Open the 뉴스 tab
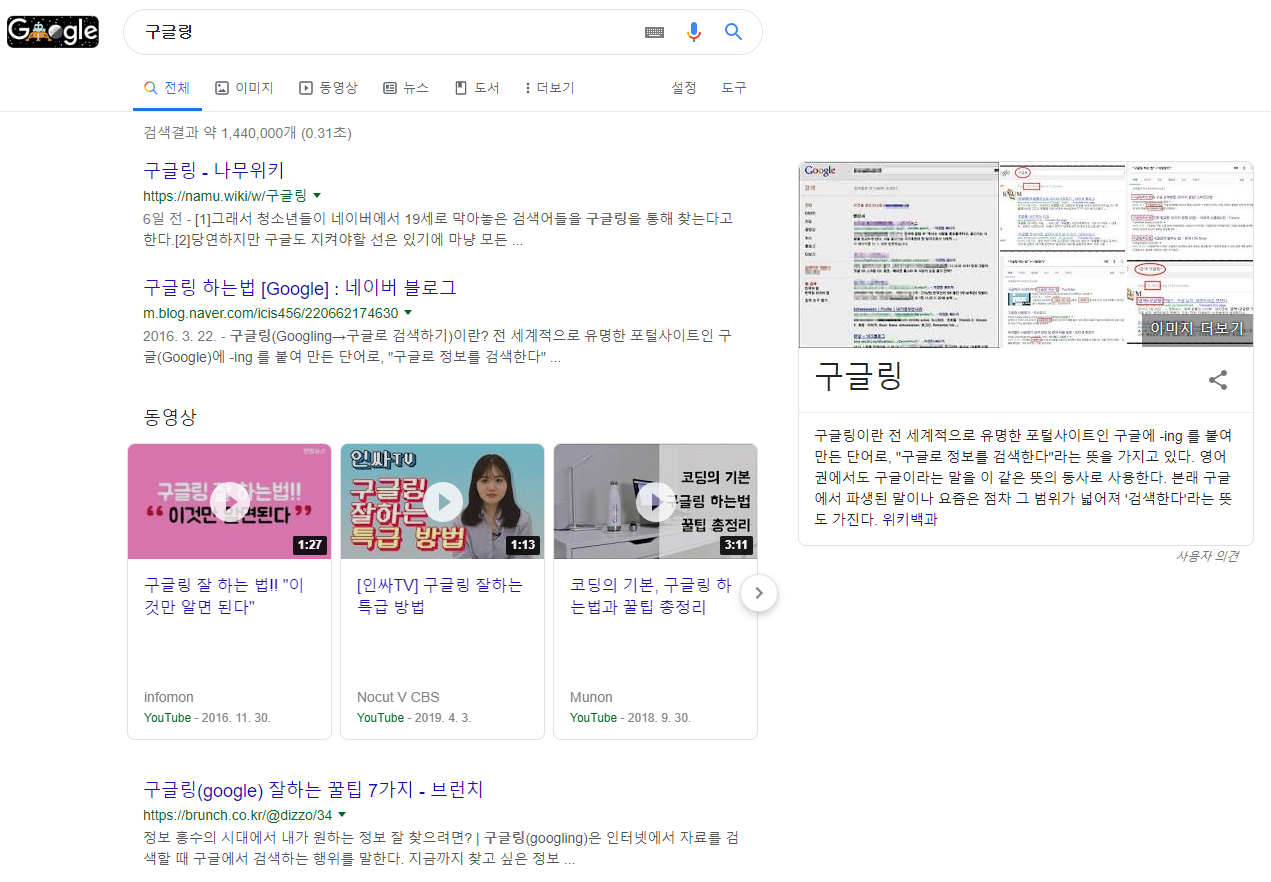The image size is (1271, 882). pyautogui.click(x=406, y=88)
